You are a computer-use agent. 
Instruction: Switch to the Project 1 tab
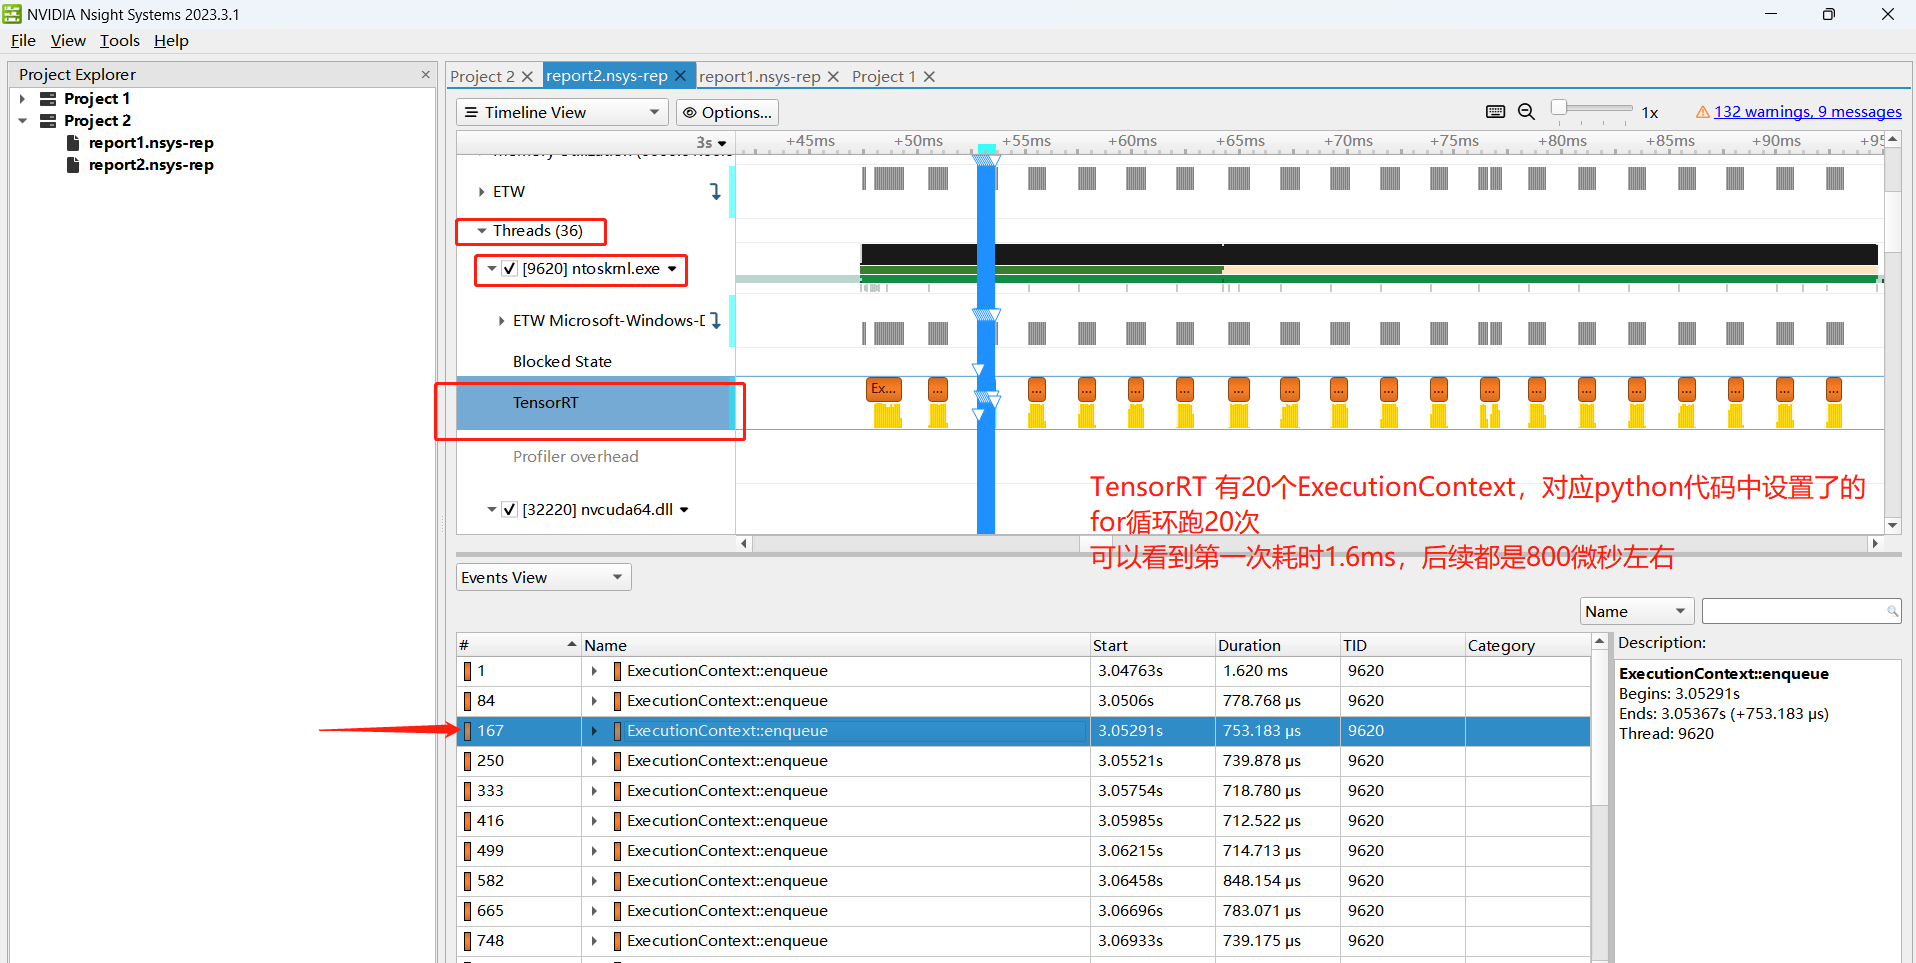tap(884, 77)
